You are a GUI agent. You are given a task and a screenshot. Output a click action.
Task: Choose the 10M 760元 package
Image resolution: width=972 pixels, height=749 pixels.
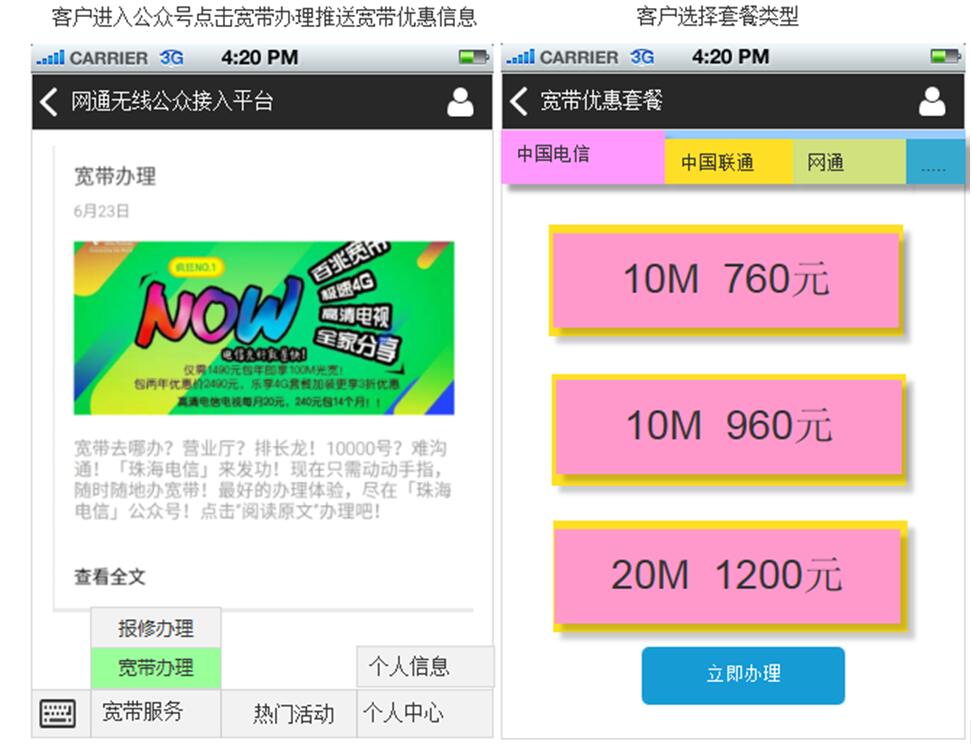coord(726,280)
